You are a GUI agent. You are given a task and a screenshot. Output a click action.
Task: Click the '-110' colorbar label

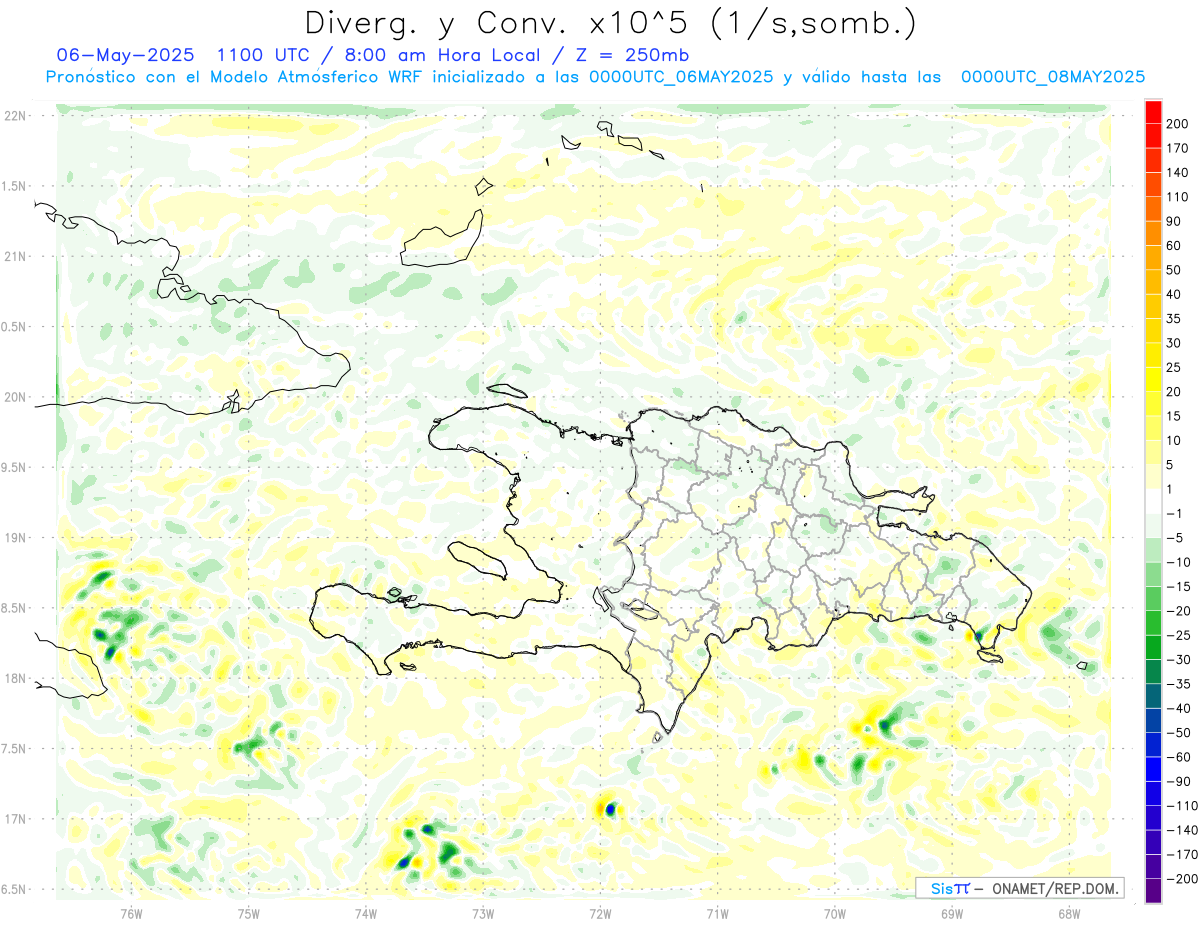pos(1181,806)
